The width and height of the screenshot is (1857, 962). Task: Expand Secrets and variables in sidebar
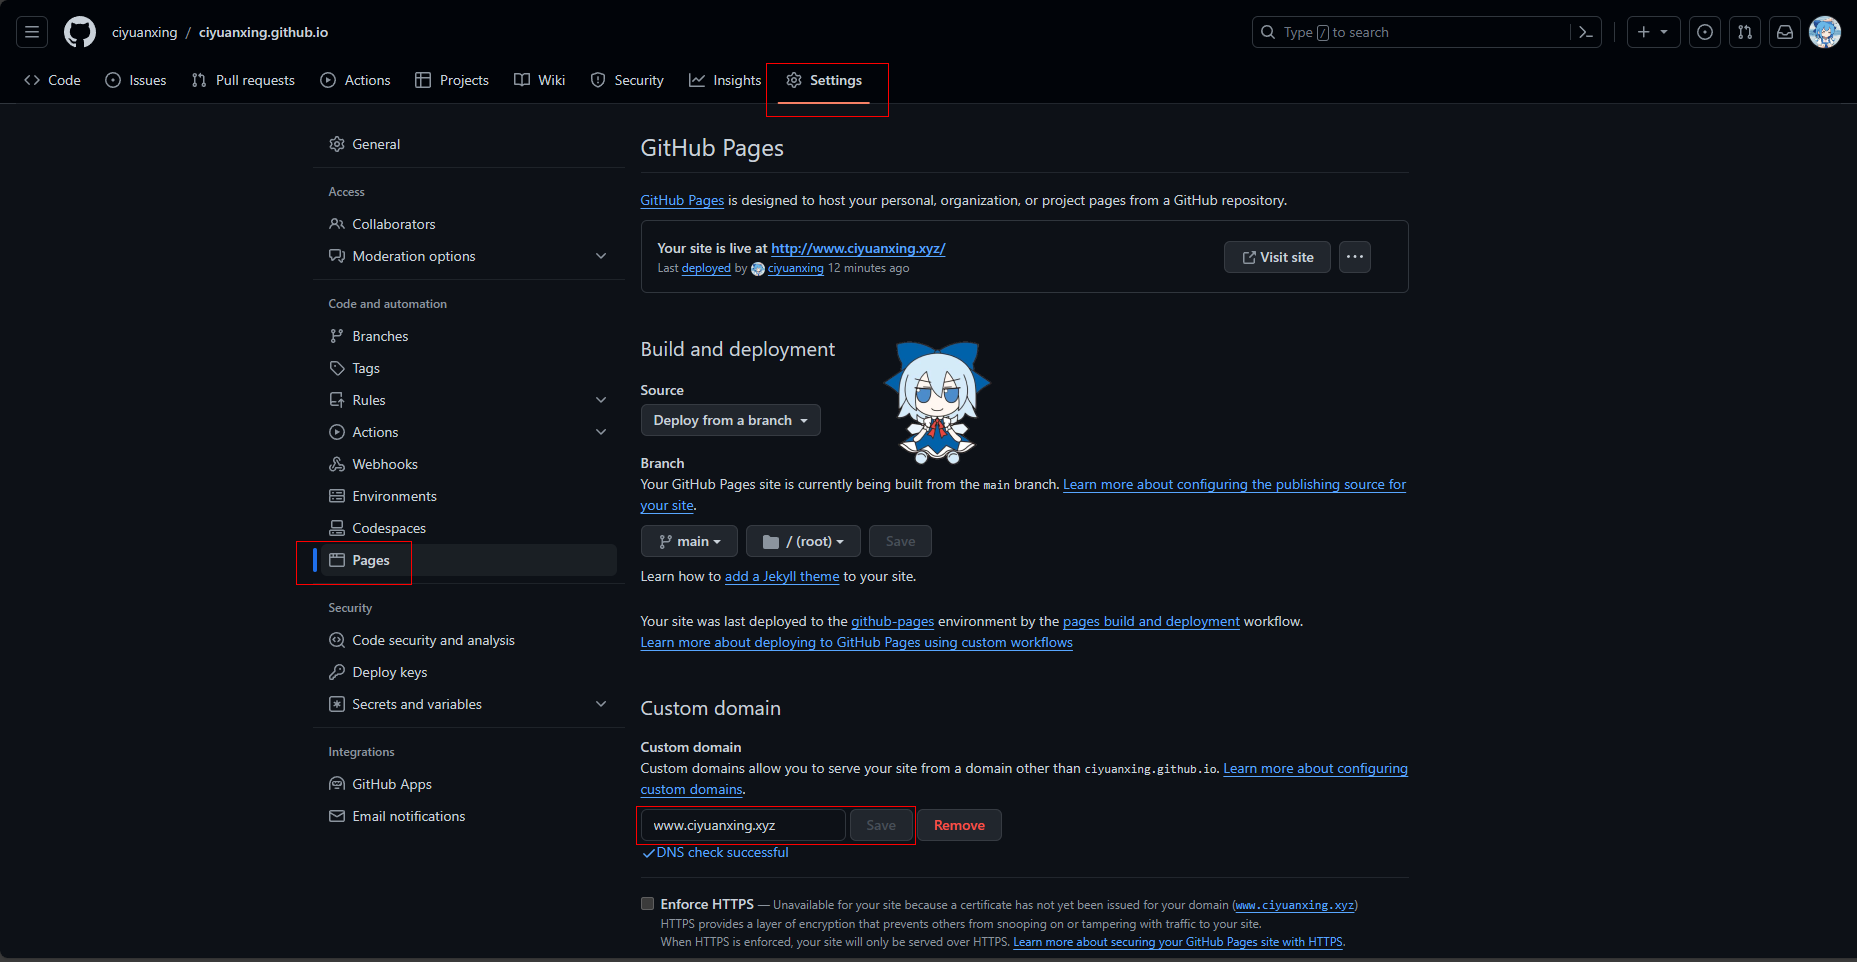point(601,704)
